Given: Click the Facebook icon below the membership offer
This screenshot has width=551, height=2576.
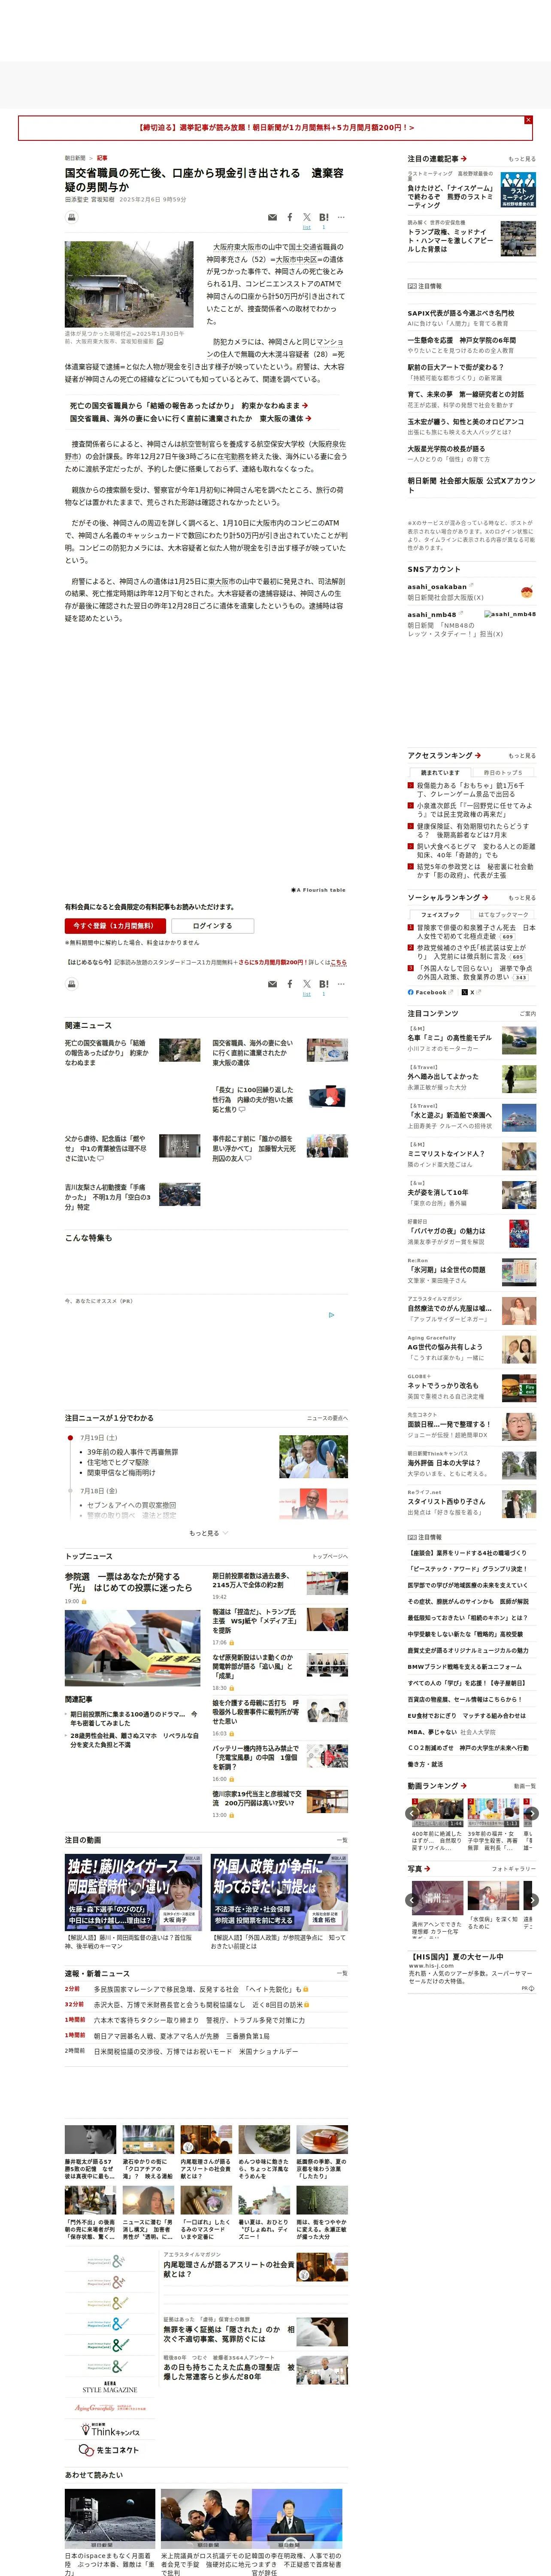Looking at the screenshot, I should click(290, 984).
